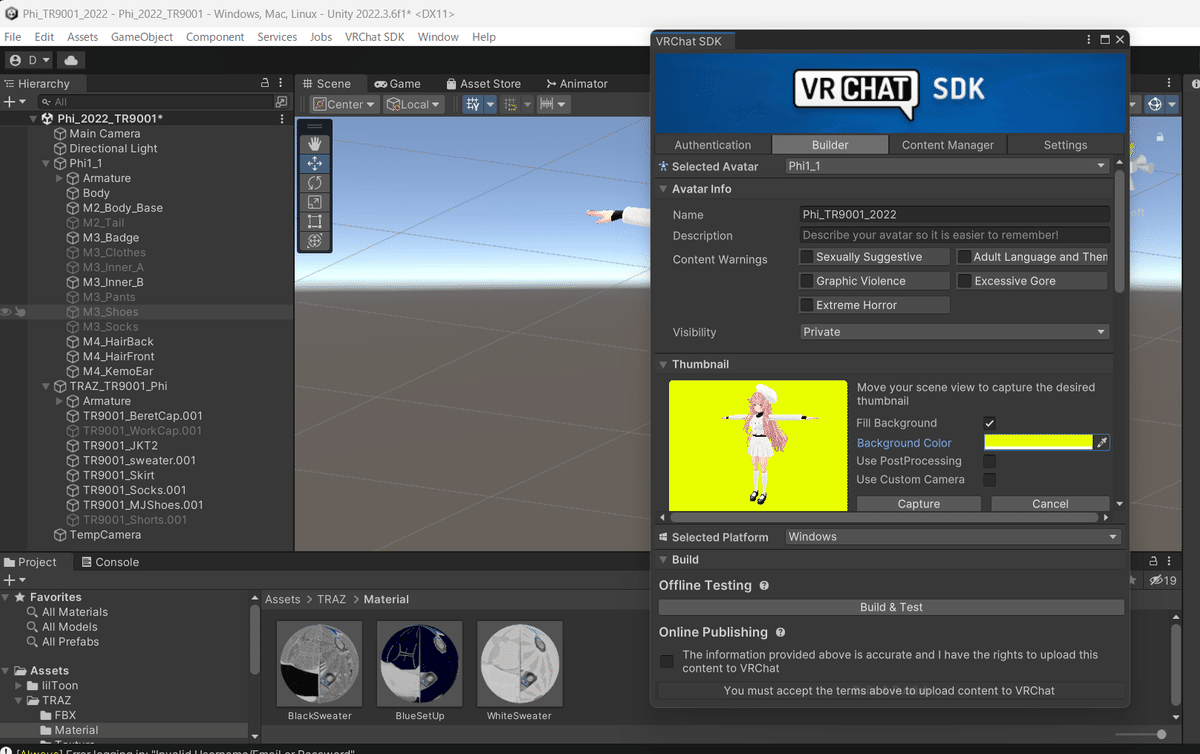Switch to the Animator tab
This screenshot has width=1200, height=754.
point(576,84)
